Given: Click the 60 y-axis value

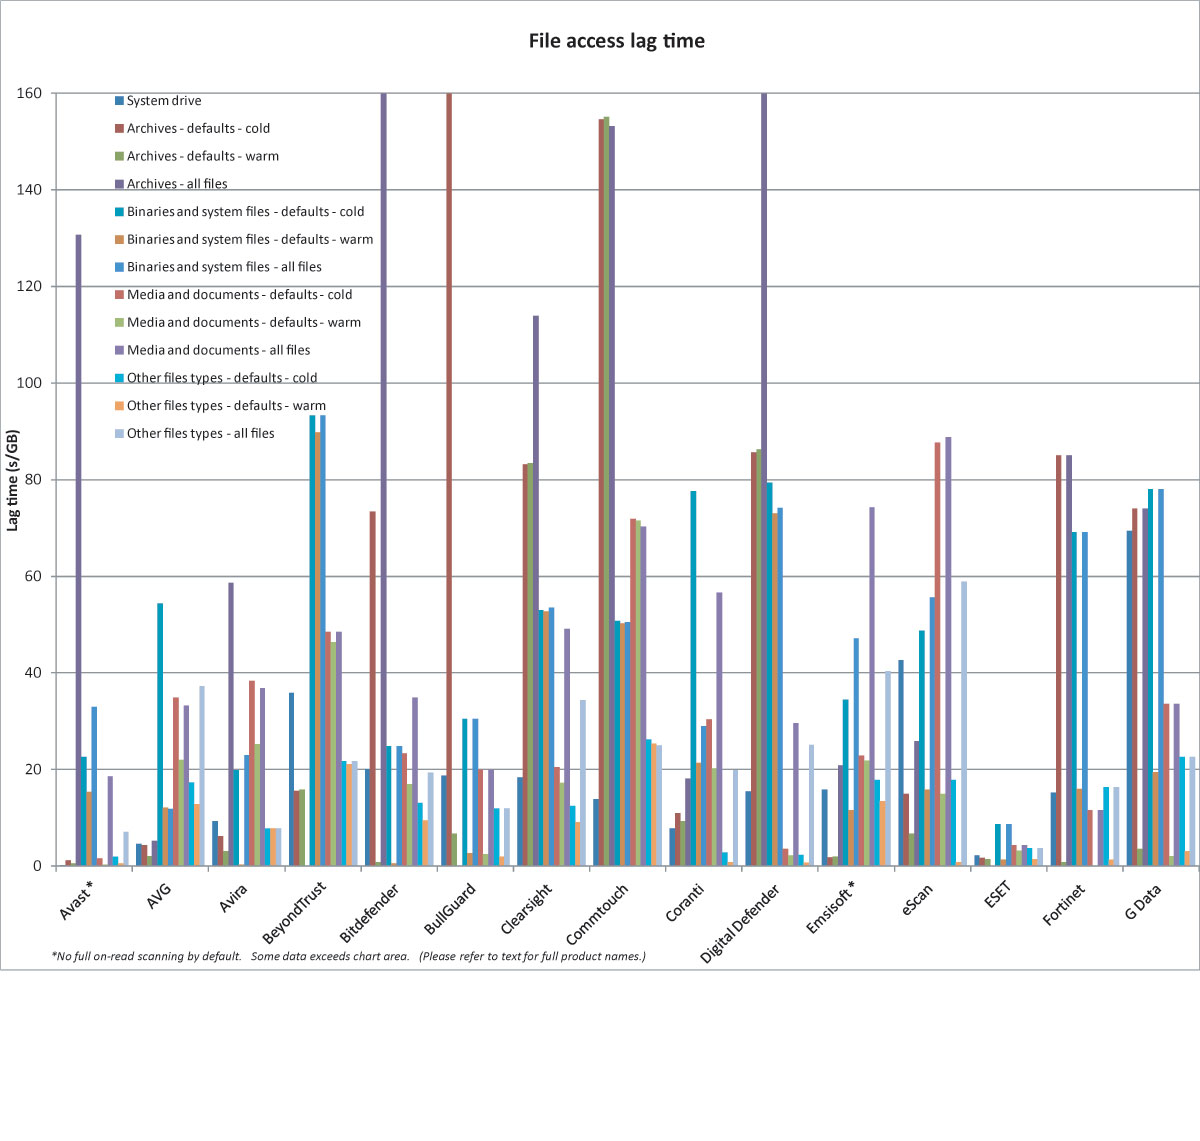Looking at the screenshot, I should click(x=33, y=576).
